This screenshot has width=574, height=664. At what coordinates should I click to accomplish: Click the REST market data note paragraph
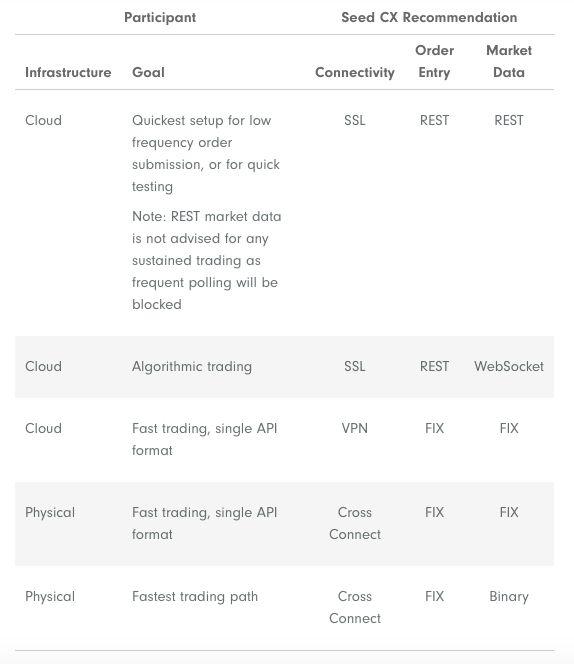coord(207,260)
